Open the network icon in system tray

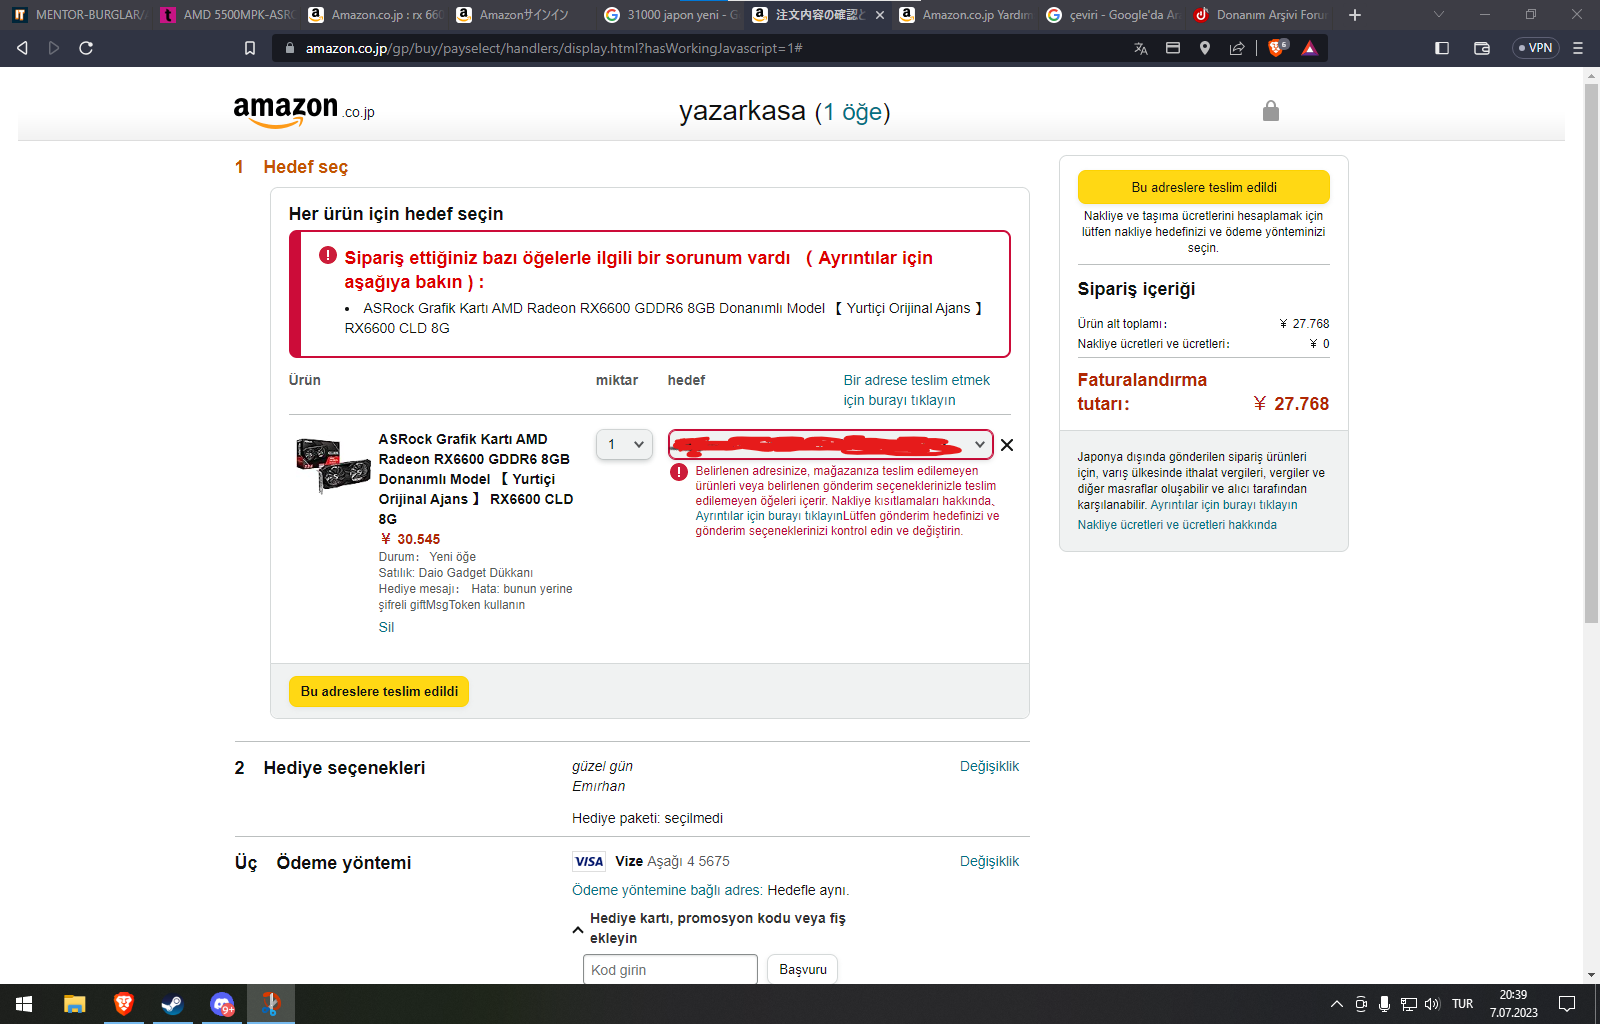[1408, 1004]
